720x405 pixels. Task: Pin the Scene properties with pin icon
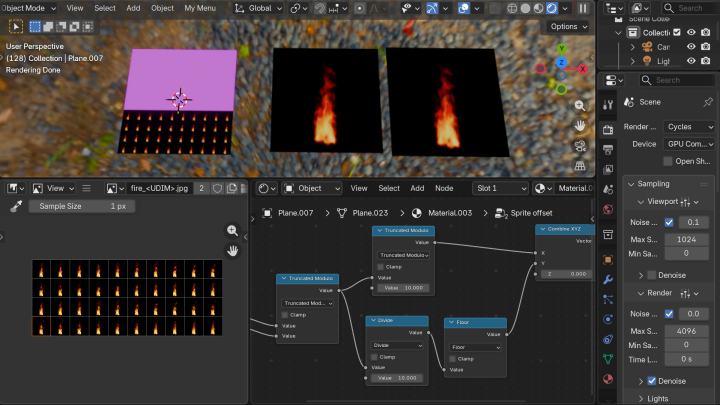pos(708,102)
